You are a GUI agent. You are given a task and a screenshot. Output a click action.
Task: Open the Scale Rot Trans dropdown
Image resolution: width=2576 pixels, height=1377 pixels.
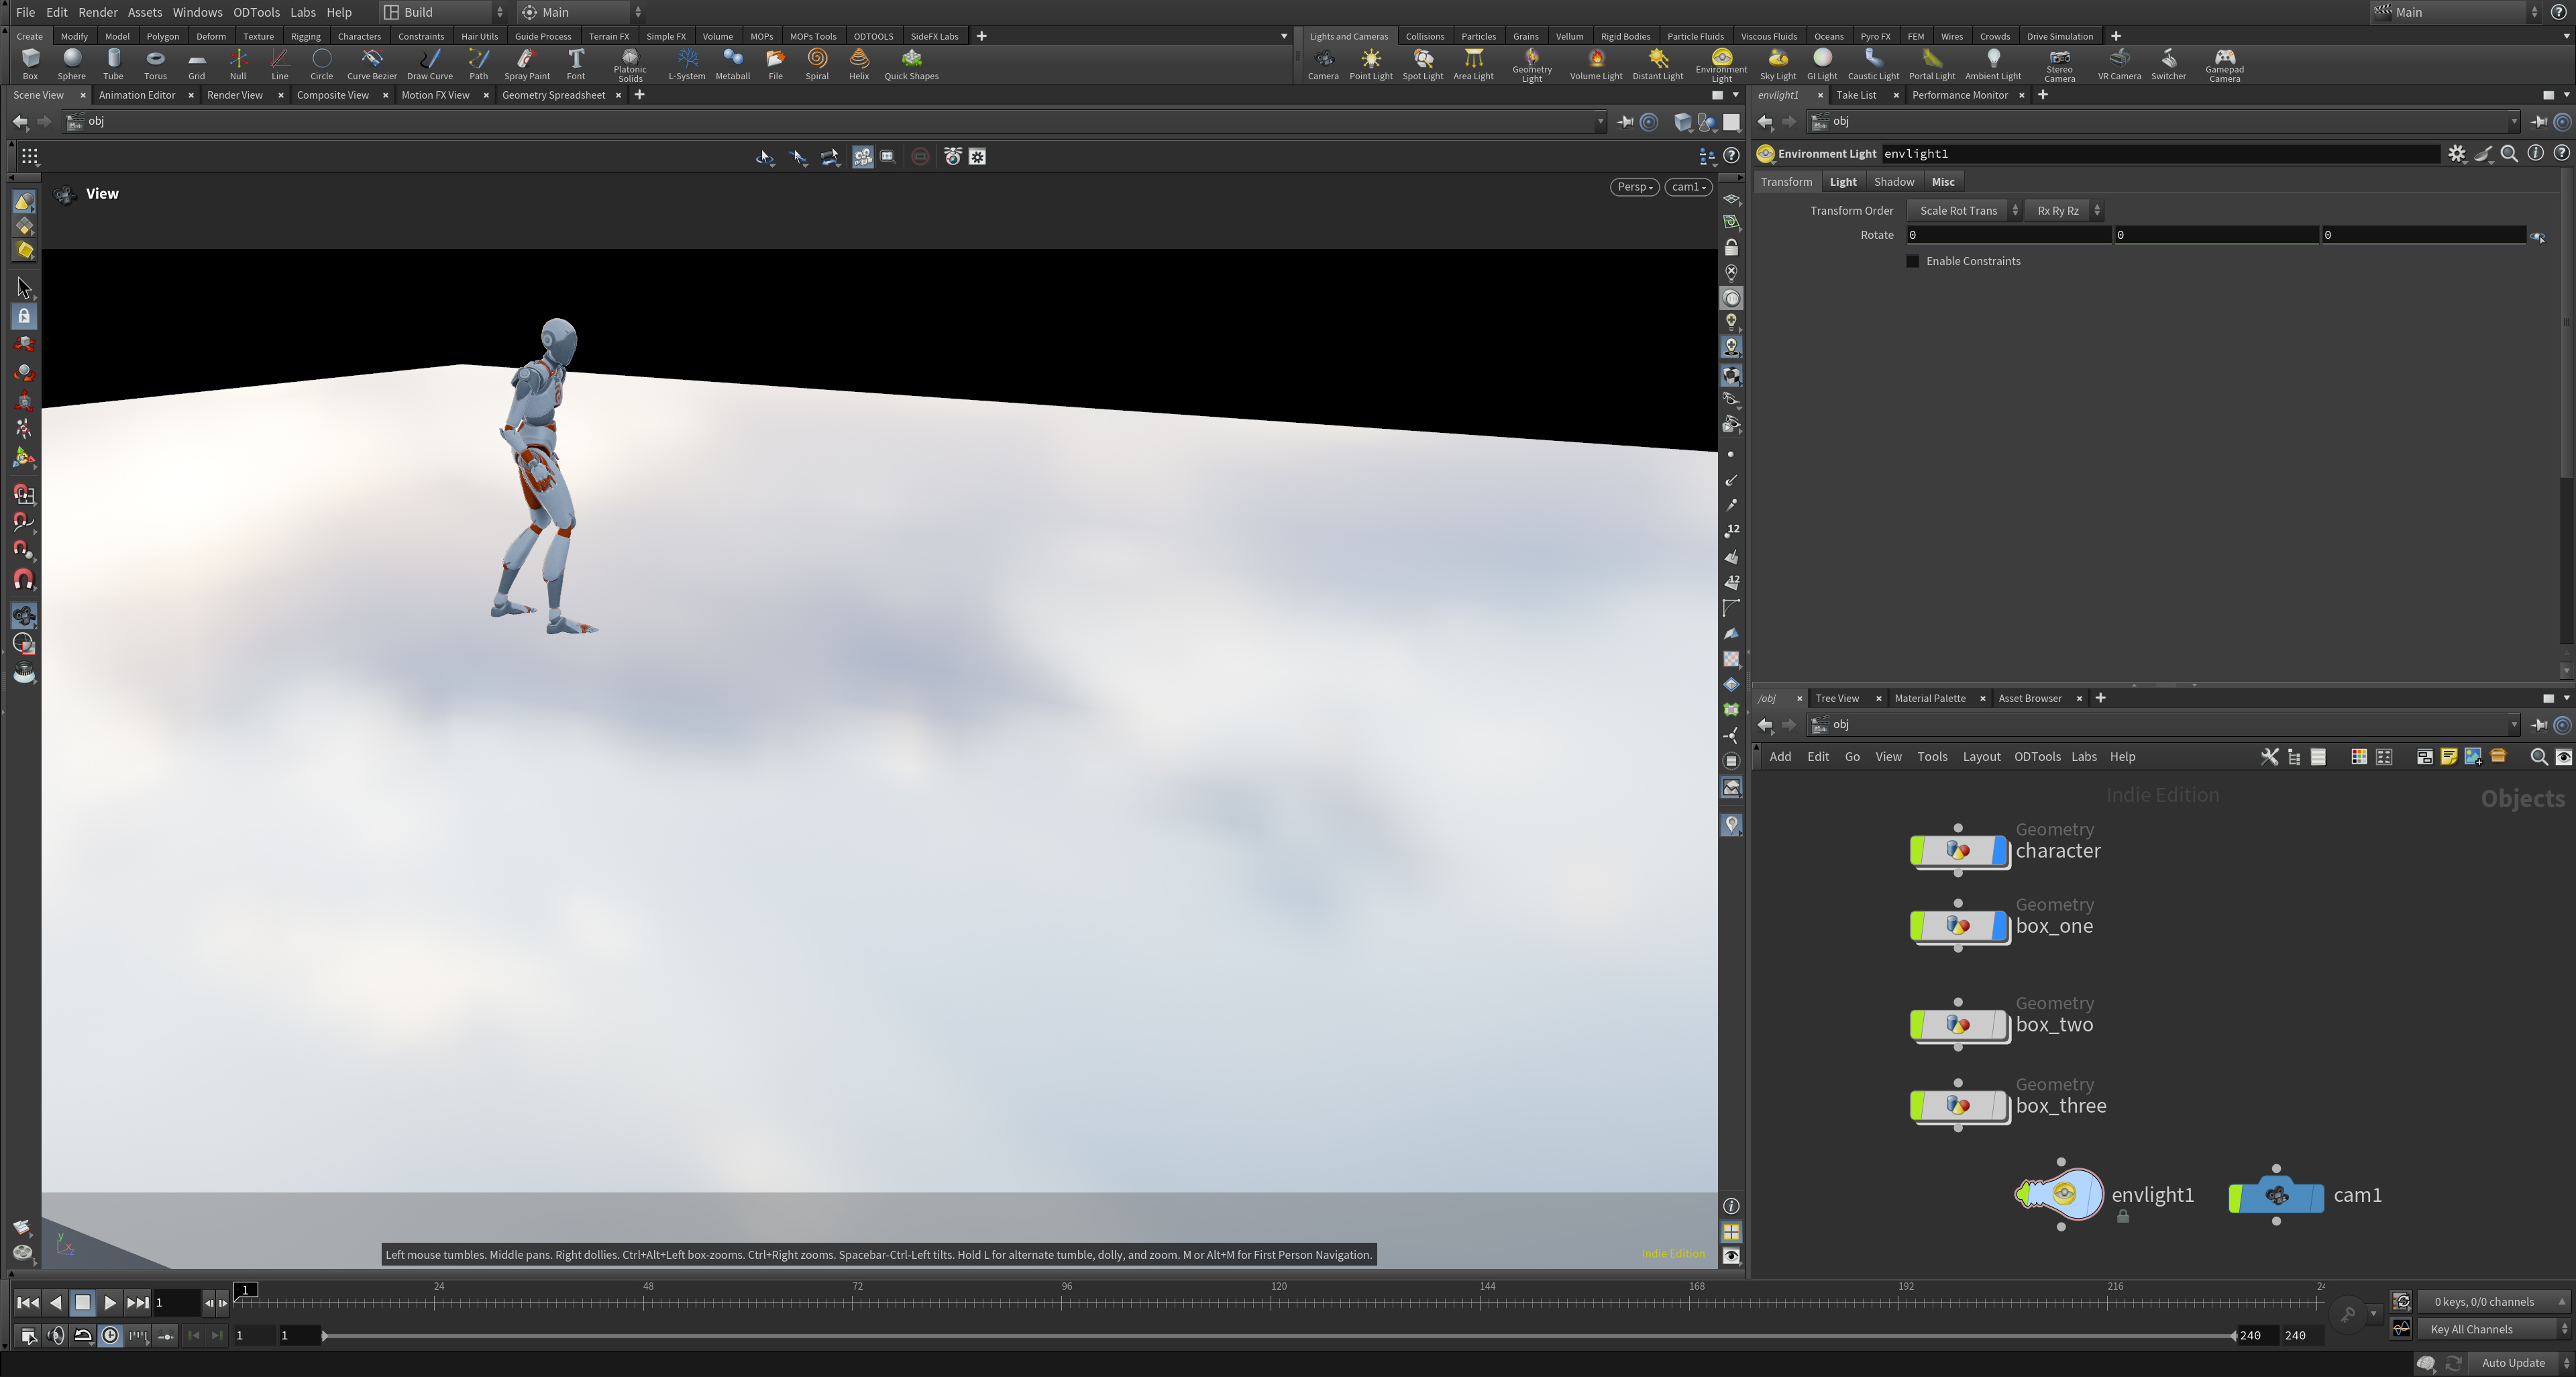[1964, 211]
